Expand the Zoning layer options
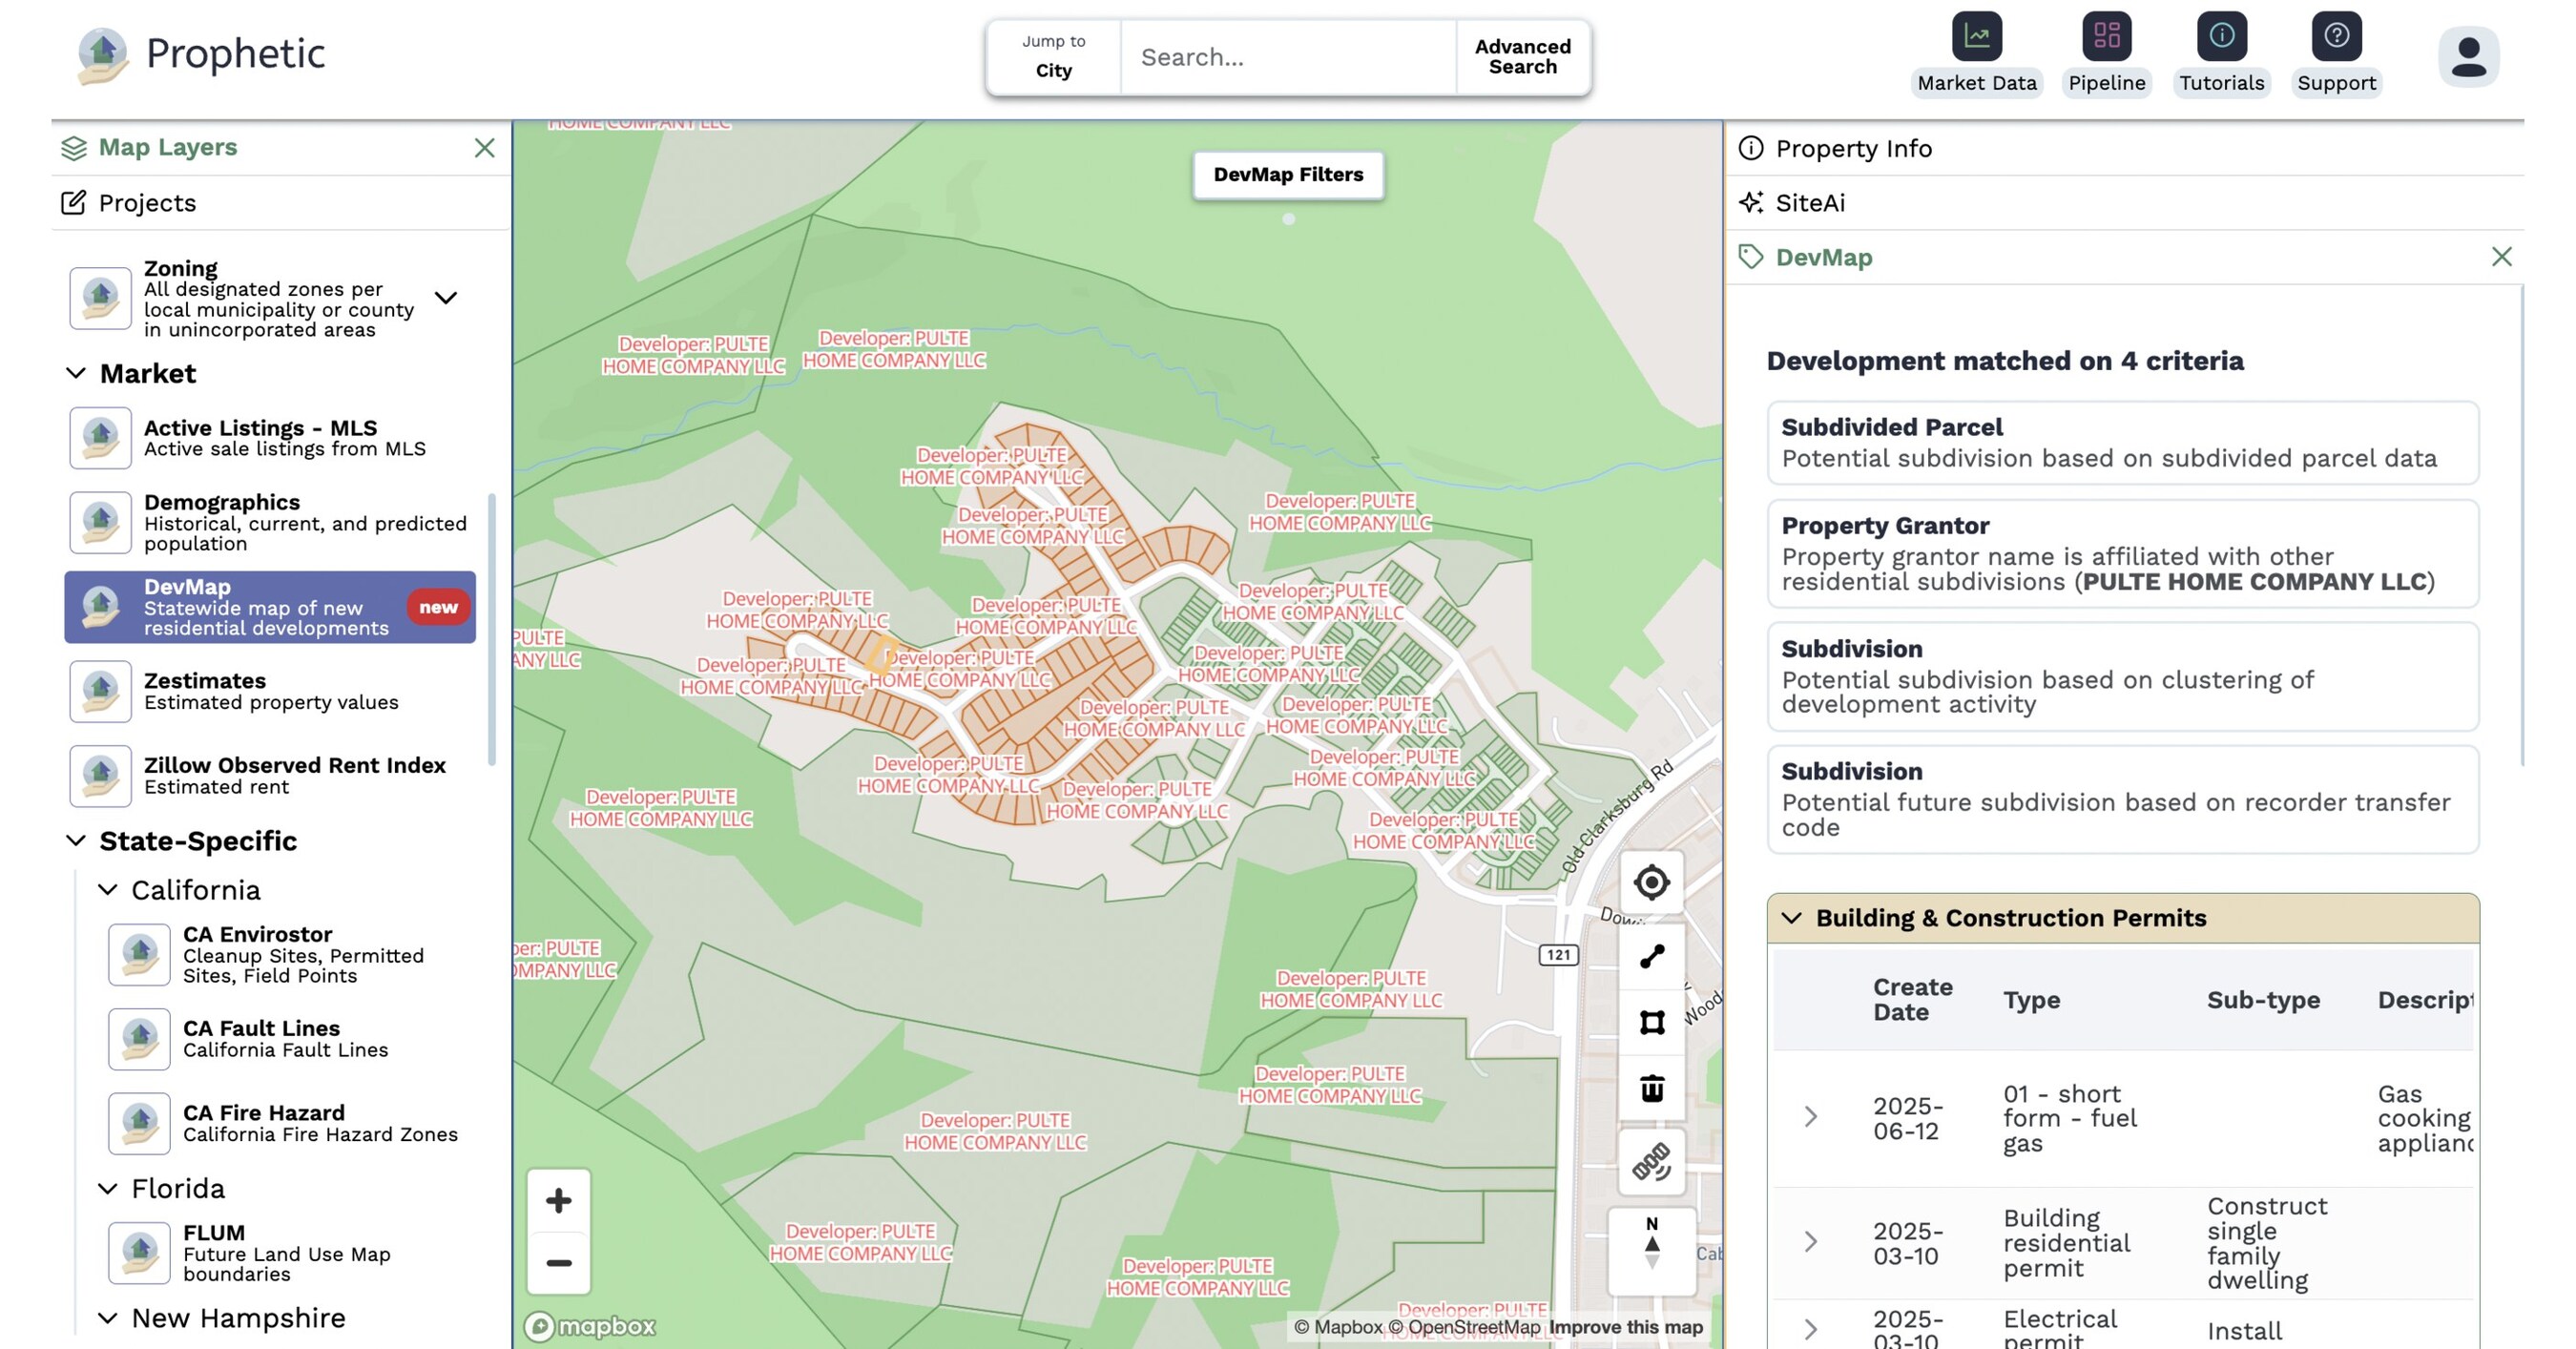Viewport: 2576px width, 1349px height. (x=447, y=298)
